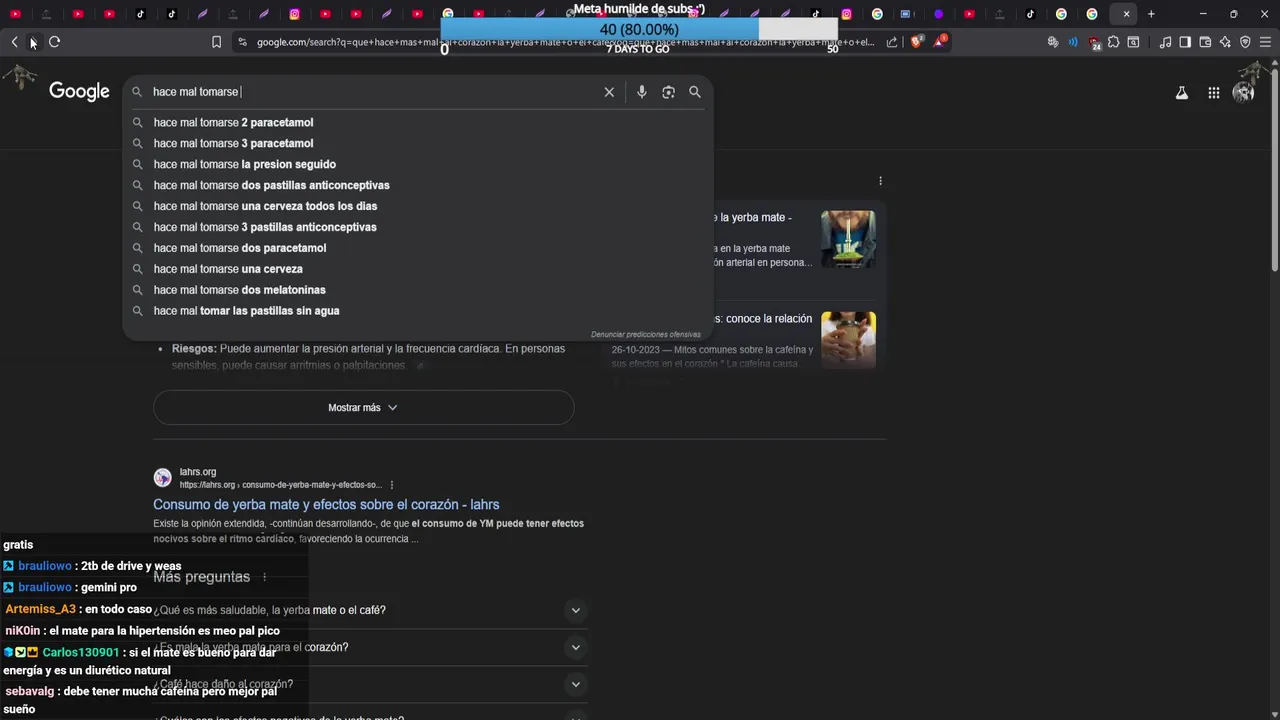Image resolution: width=1280 pixels, height=720 pixels.
Task: Open site settings icon beside the URL
Action: (x=242, y=42)
